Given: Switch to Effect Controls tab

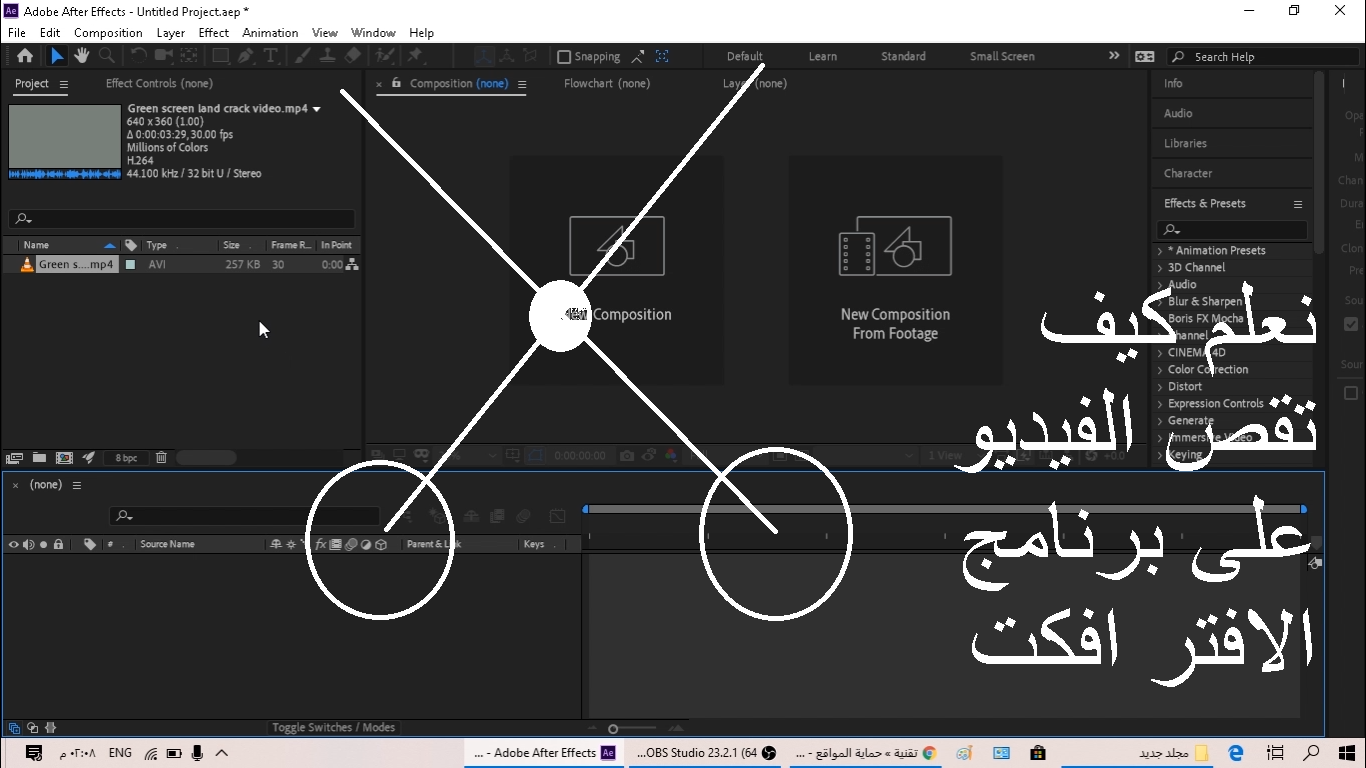Looking at the screenshot, I should tap(159, 84).
